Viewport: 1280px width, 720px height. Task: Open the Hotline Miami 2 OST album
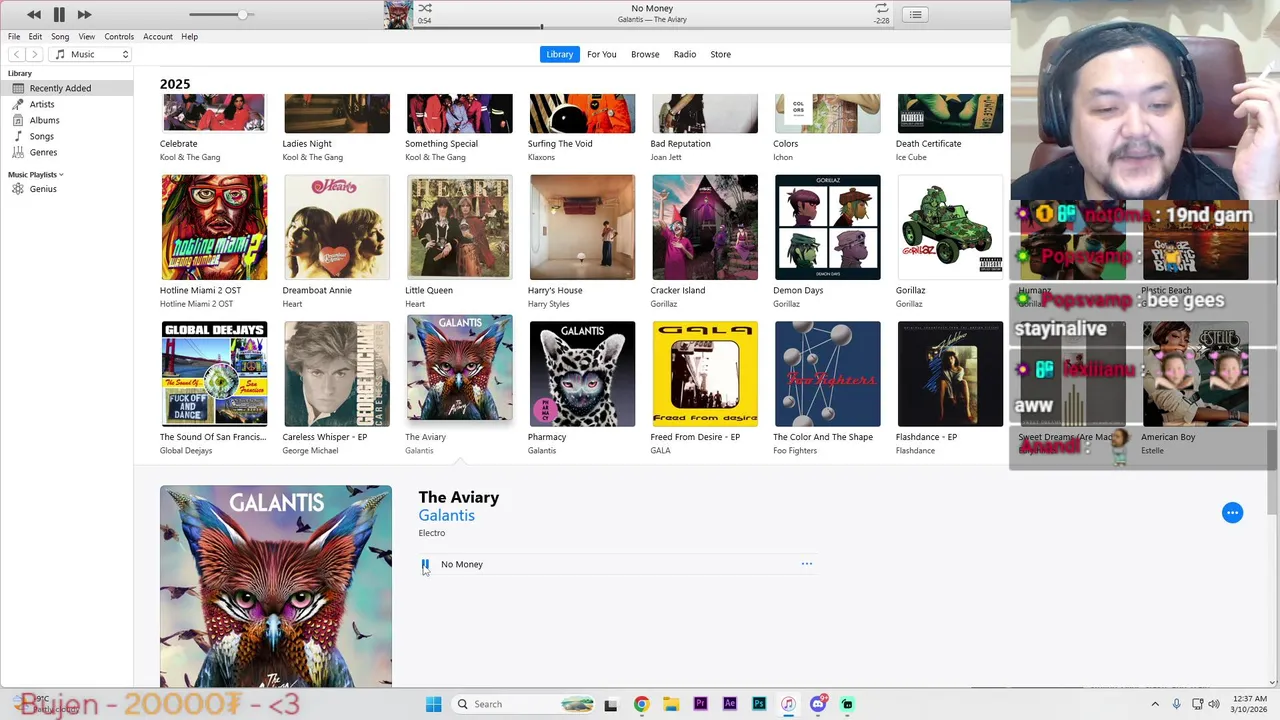tap(214, 227)
